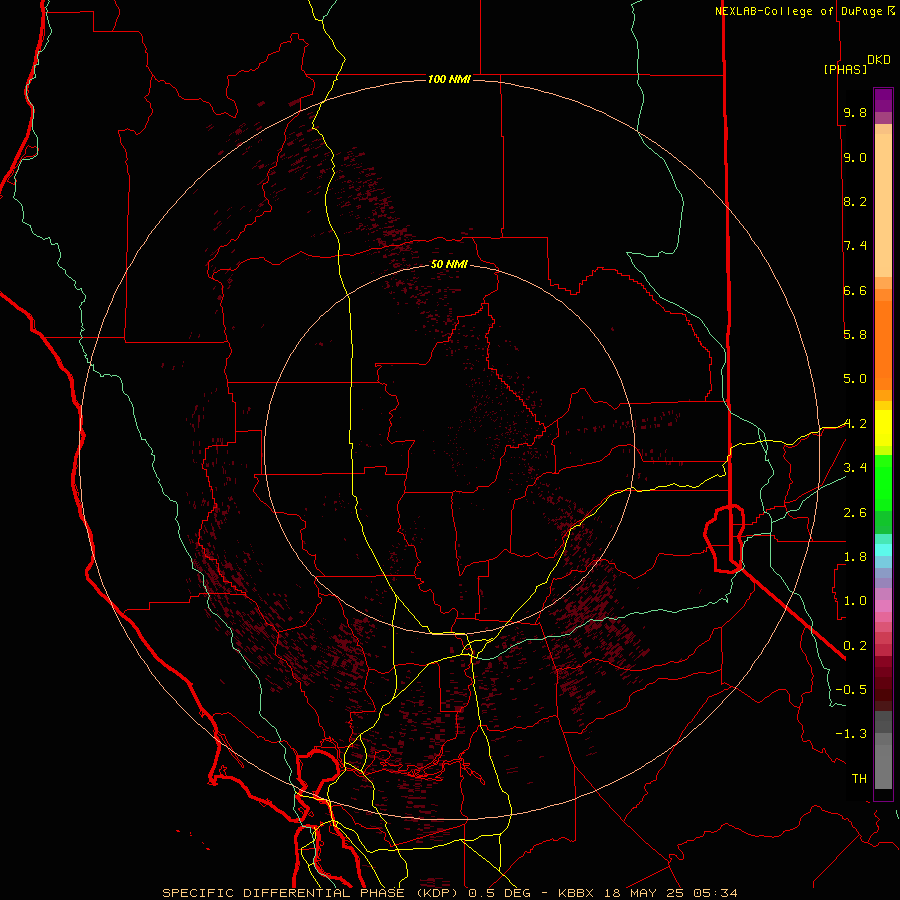This screenshot has width=900, height=900.
Task: Pick the cyan swatch beside 1.8
Action: click(x=883, y=550)
